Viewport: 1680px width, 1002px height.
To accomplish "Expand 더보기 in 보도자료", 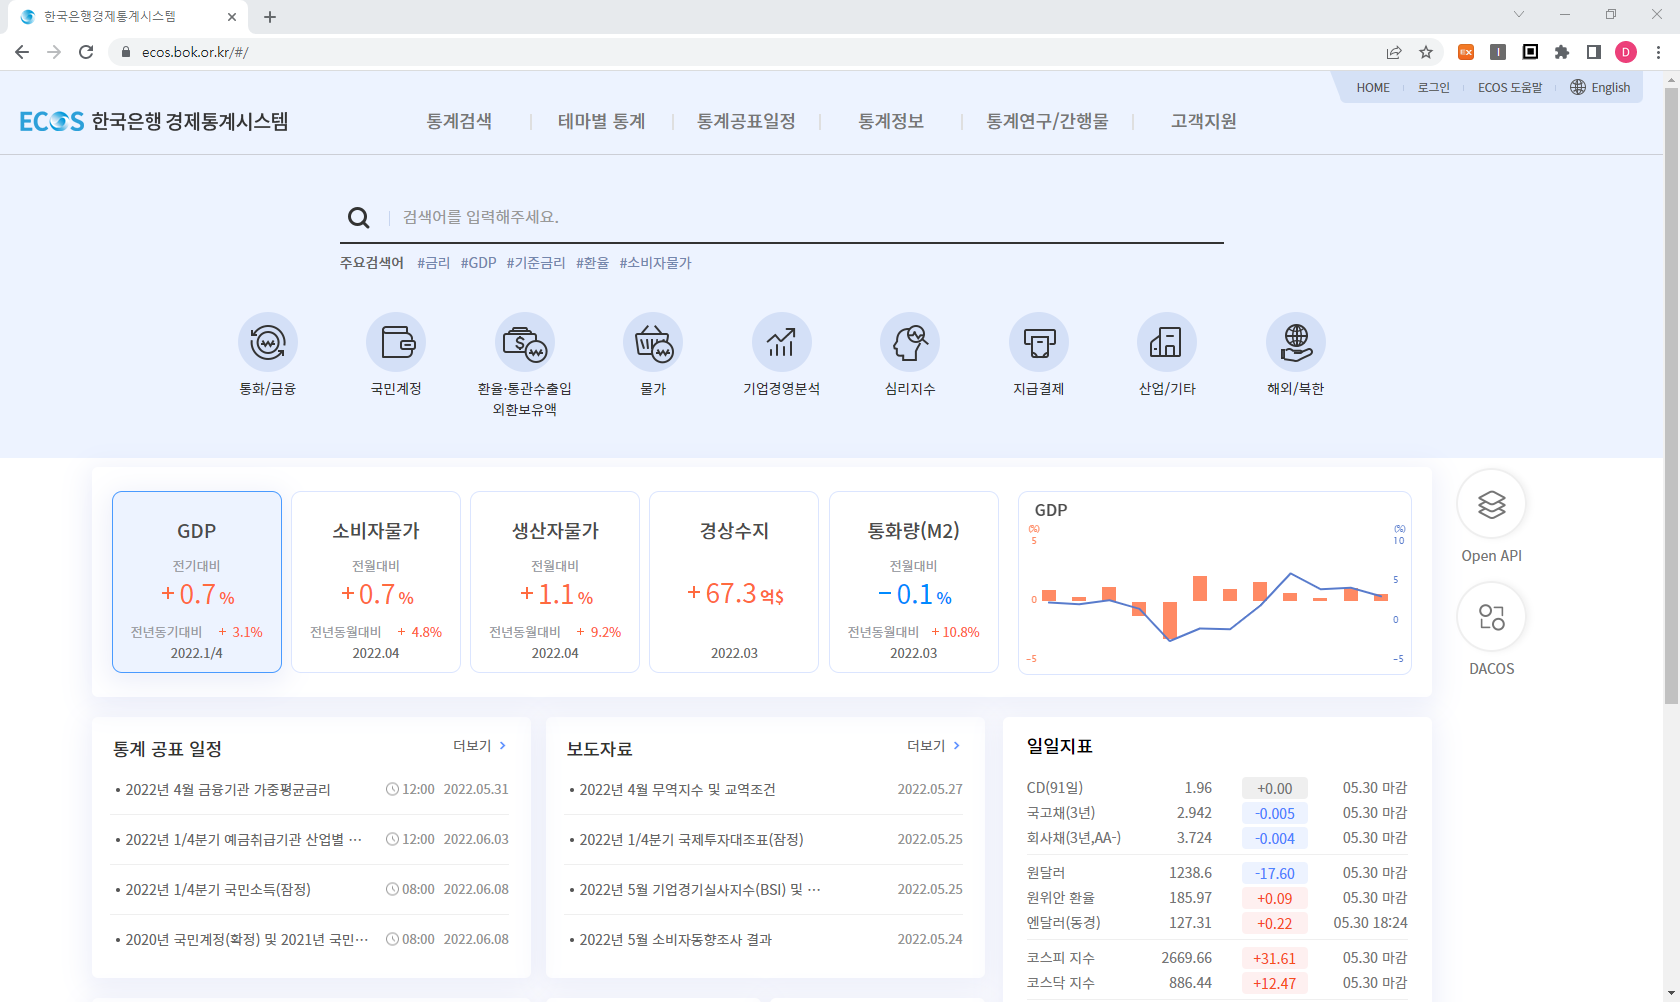I will (934, 746).
